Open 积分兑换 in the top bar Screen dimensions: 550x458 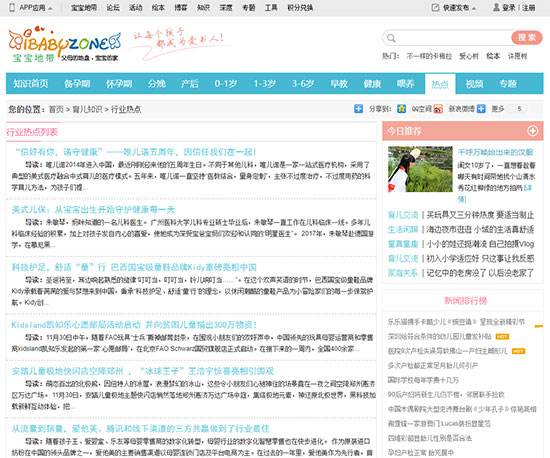tap(300, 8)
